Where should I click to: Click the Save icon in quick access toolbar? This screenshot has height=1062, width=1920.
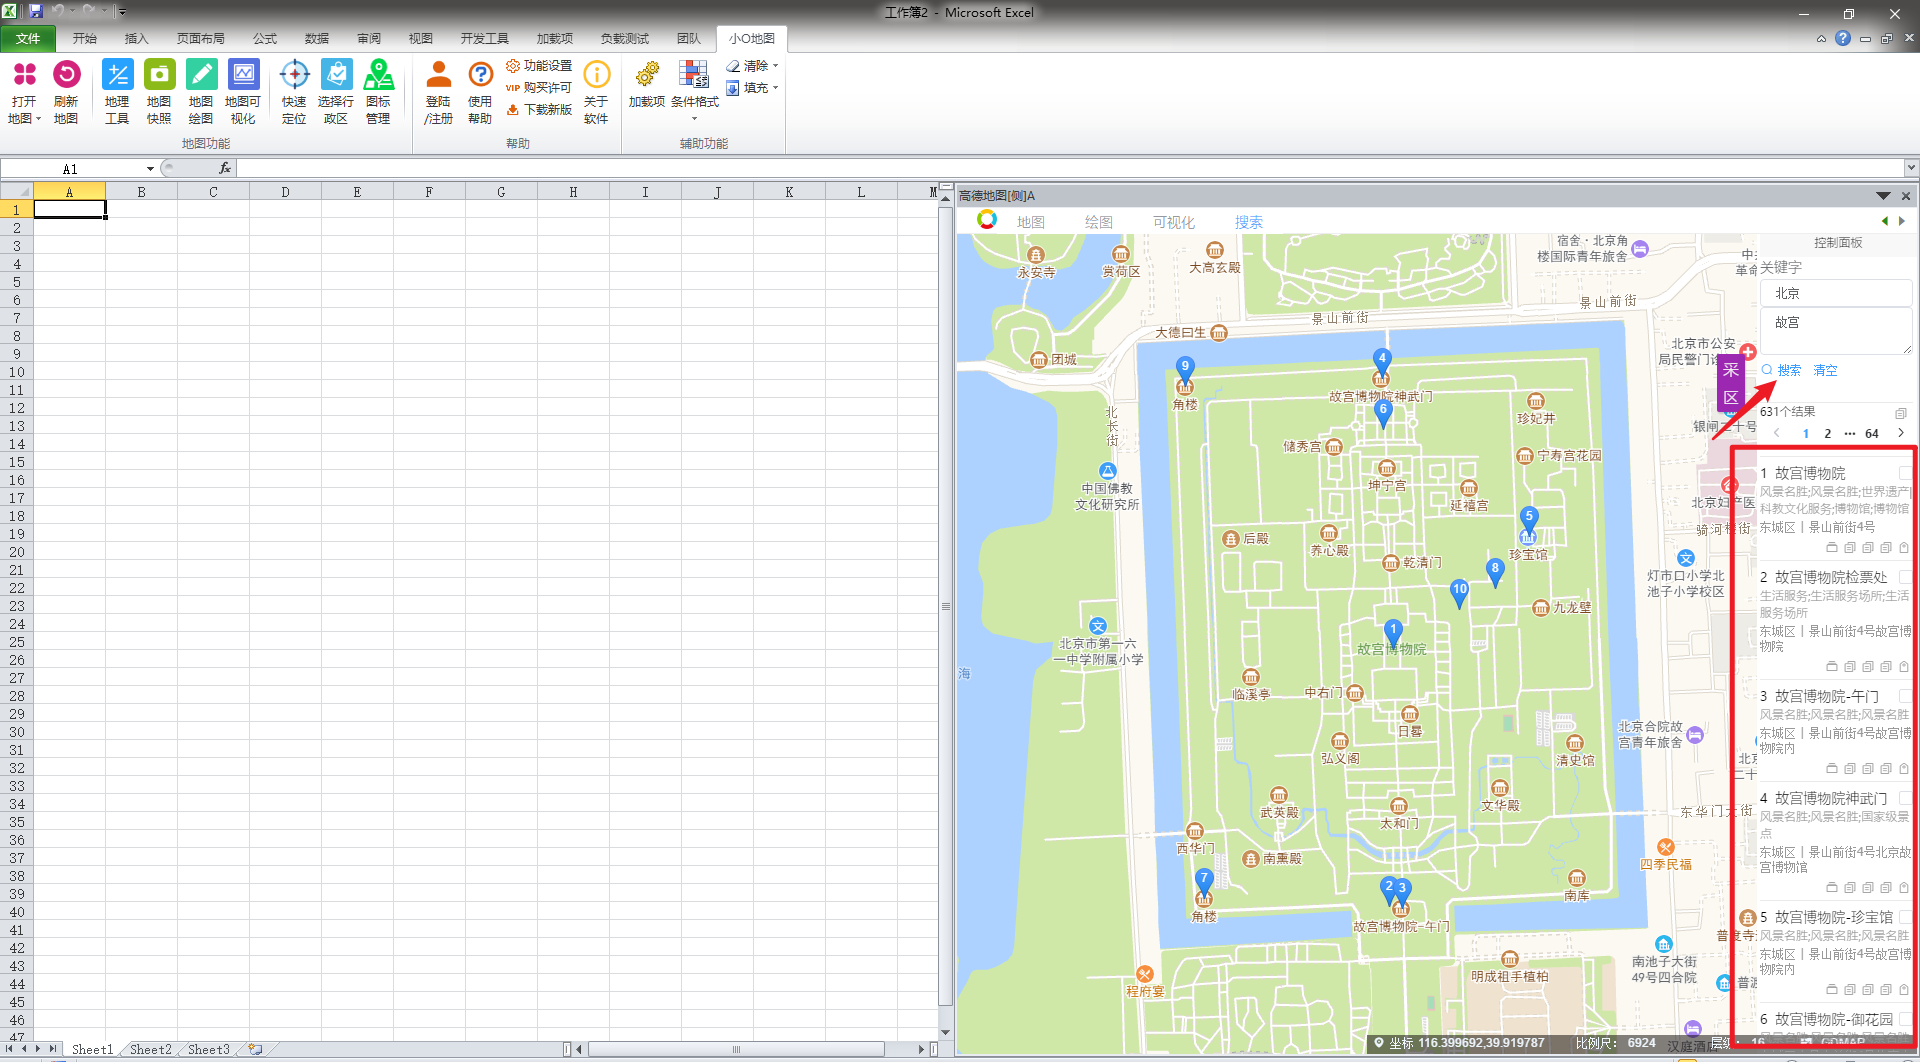[36, 11]
